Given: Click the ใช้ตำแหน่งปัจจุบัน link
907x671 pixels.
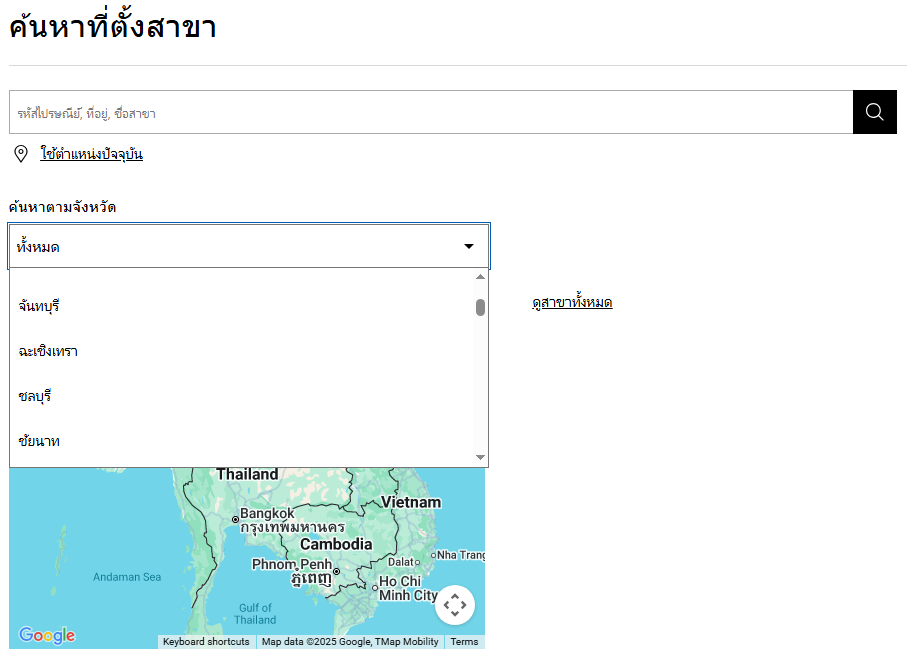Looking at the screenshot, I should click(92, 154).
